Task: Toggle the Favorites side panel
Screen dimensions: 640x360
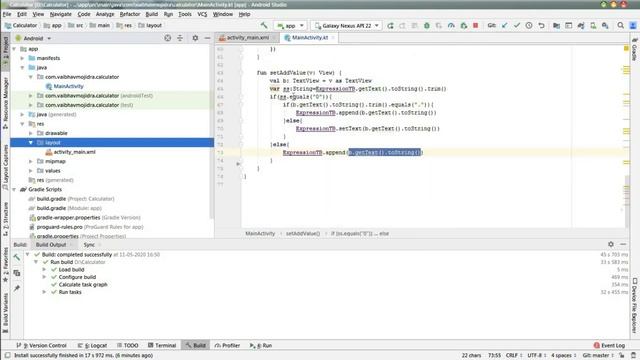Action: (x=5, y=264)
